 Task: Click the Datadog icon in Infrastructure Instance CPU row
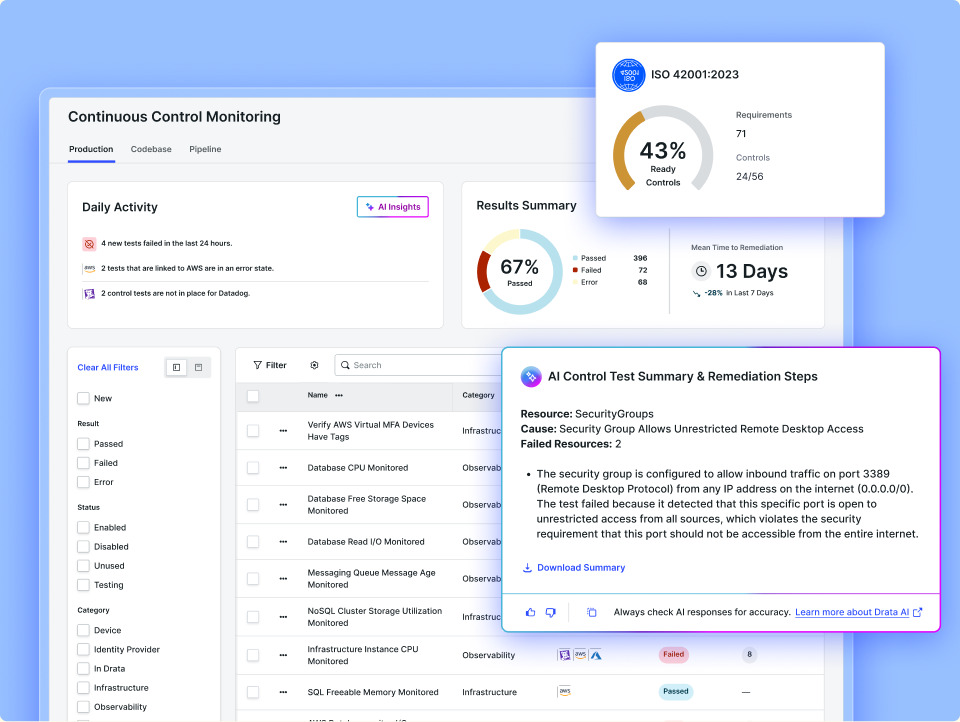pos(564,655)
